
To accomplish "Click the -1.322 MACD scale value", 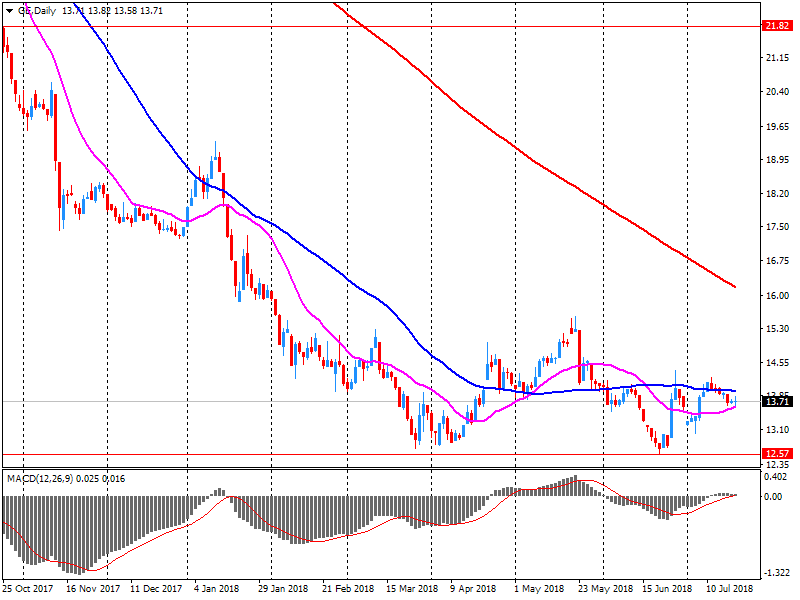I will [778, 572].
